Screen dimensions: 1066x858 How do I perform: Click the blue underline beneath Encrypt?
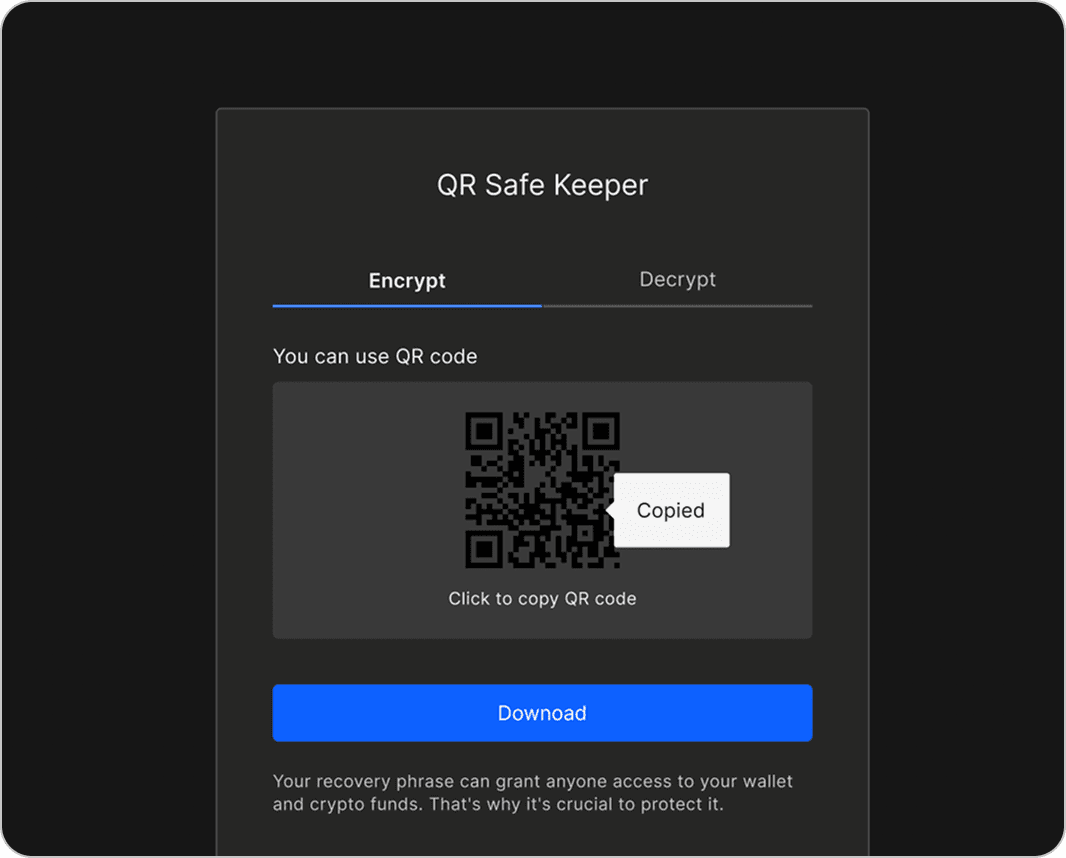click(407, 305)
